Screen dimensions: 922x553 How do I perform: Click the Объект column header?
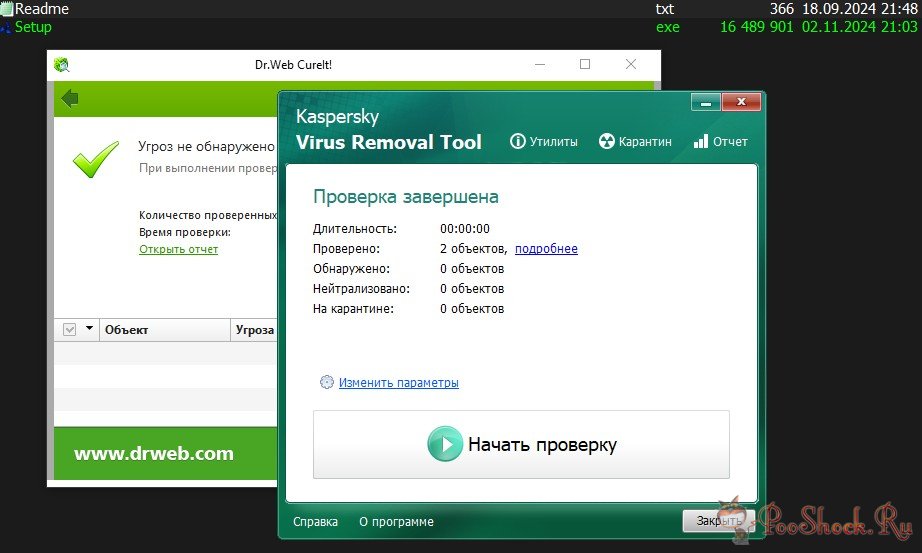point(165,330)
